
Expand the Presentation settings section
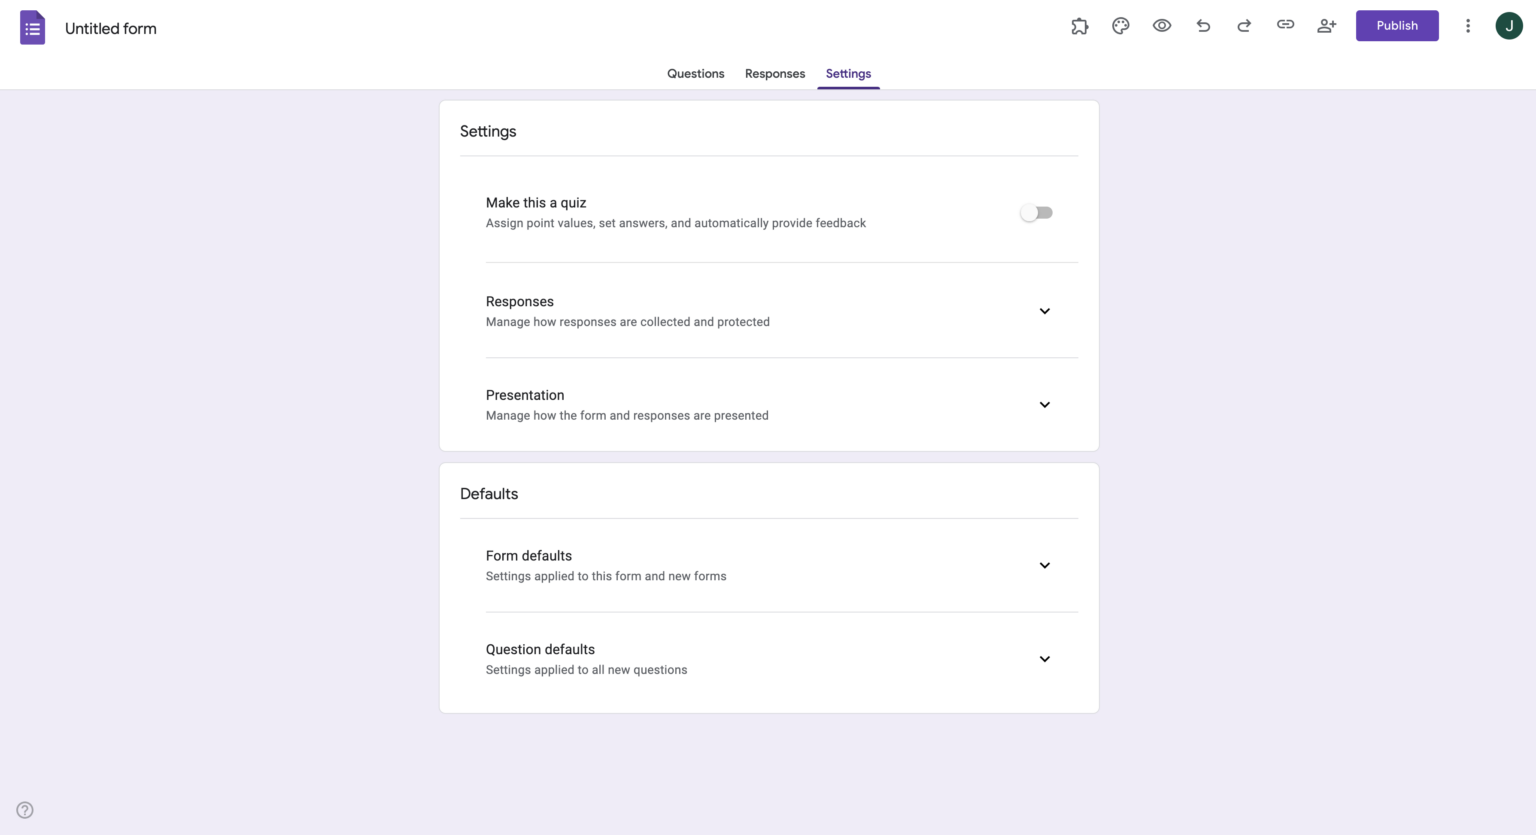pos(1044,404)
